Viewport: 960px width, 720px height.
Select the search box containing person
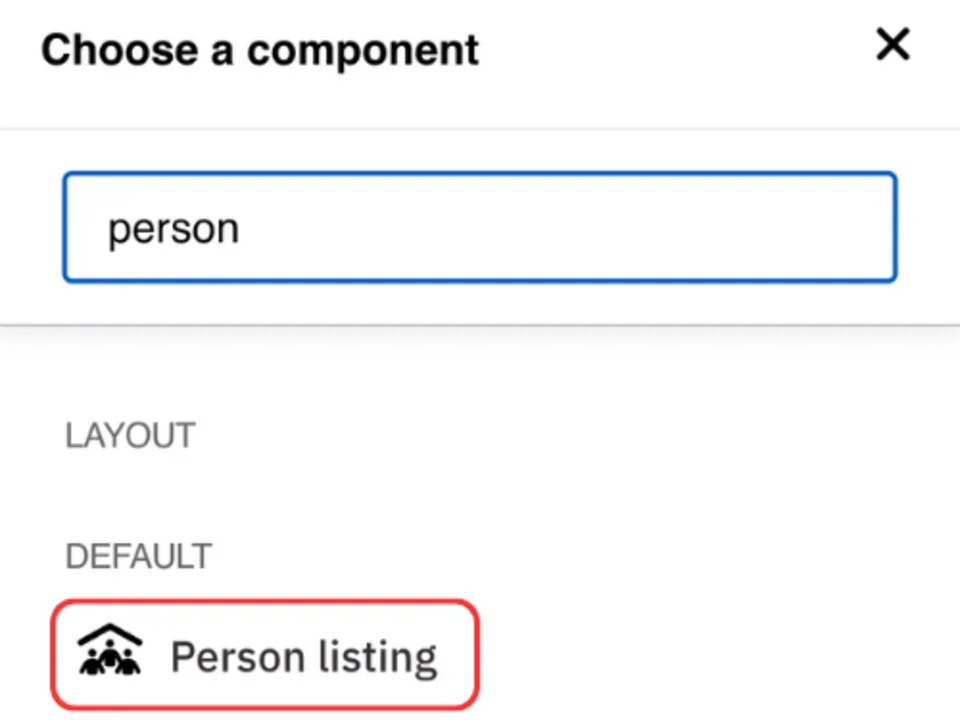pyautogui.click(x=480, y=227)
